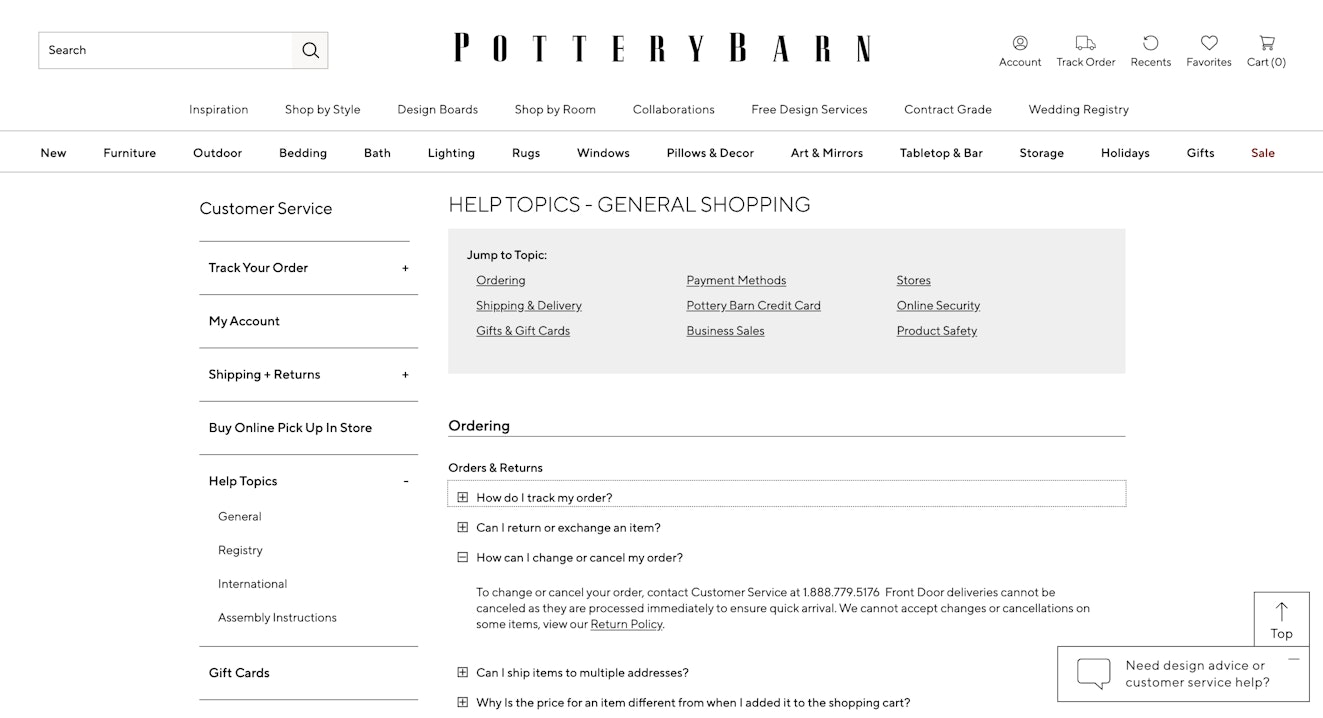This screenshot has height=718, width=1323.
Task: Open the Recents history icon
Action: [x=1150, y=43]
